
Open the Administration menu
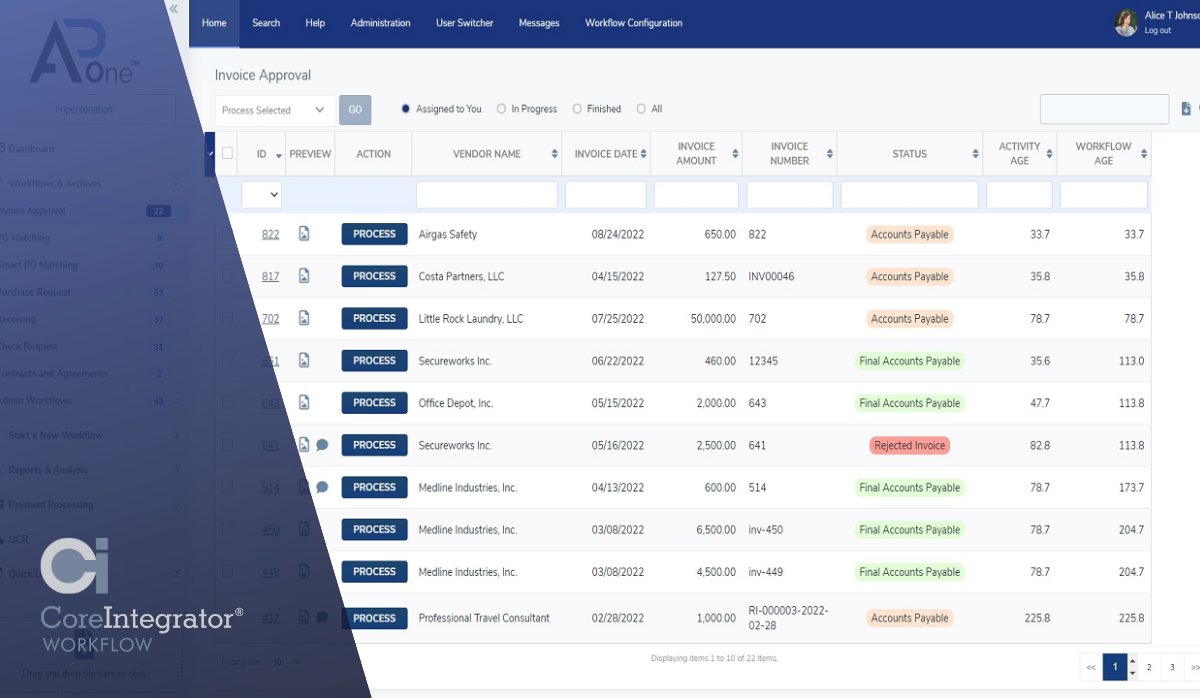[380, 22]
